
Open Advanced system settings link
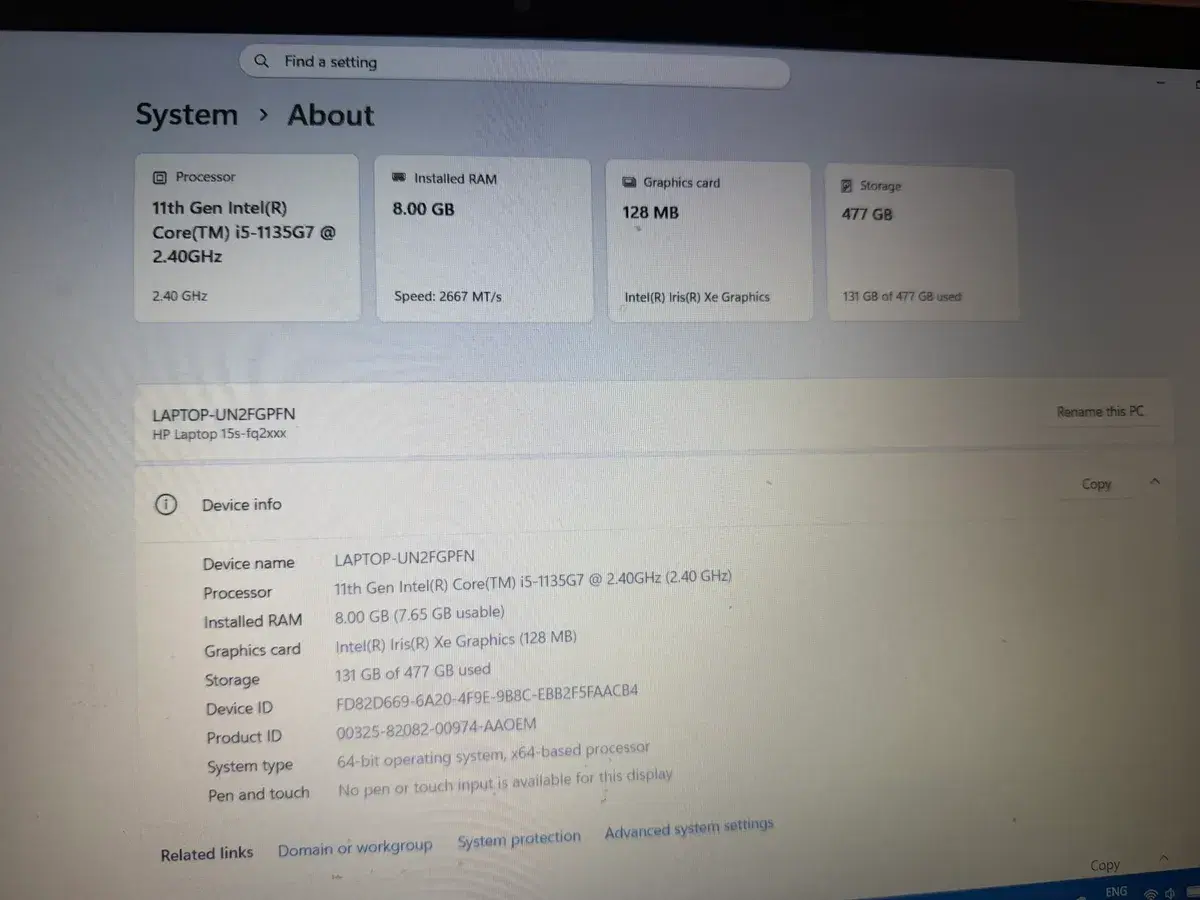[x=689, y=829]
